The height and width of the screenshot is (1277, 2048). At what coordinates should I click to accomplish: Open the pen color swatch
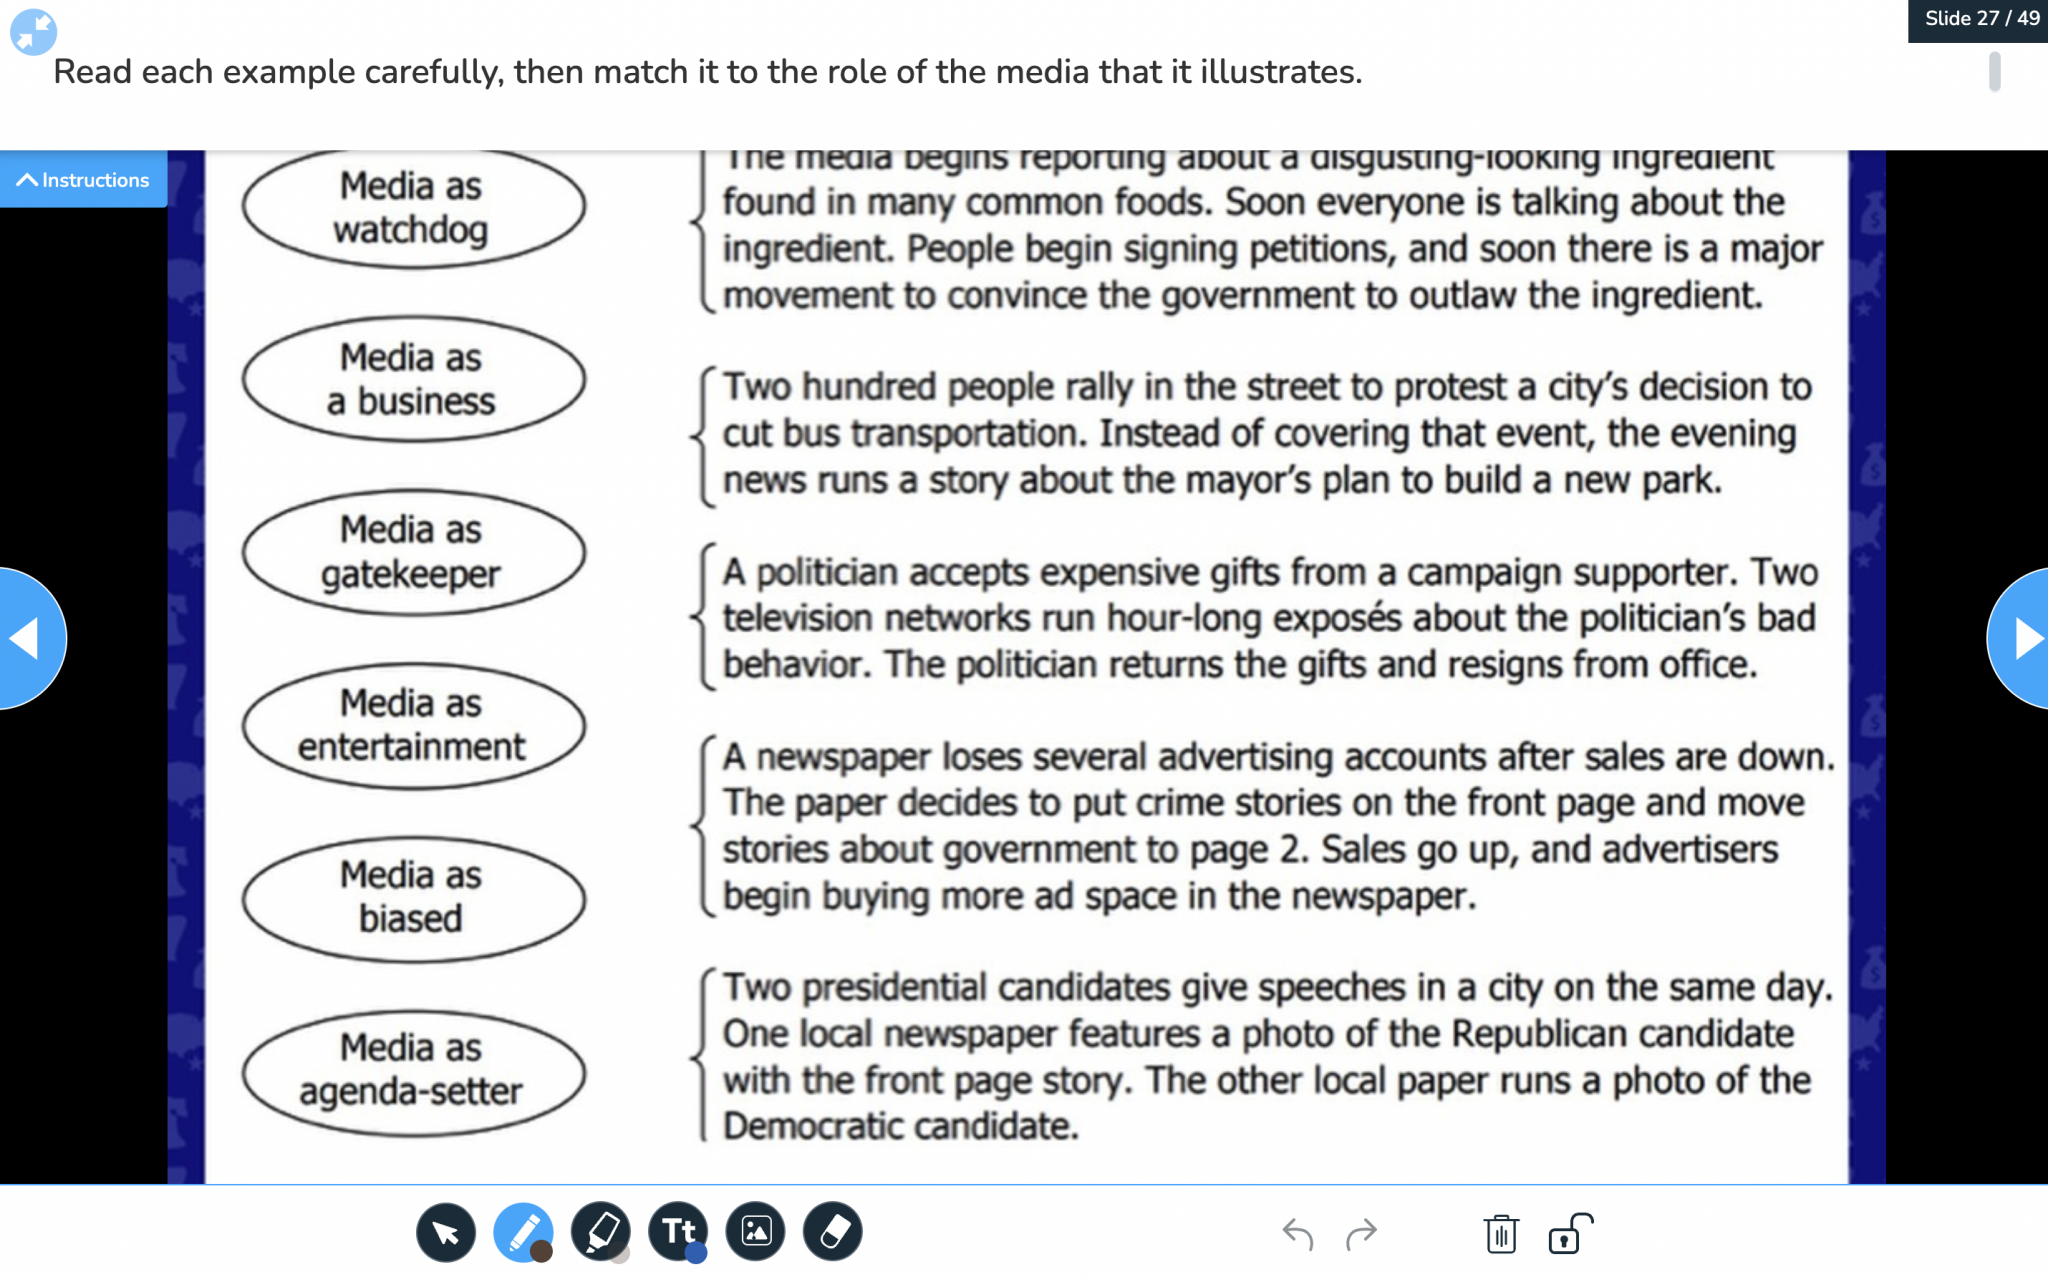click(x=543, y=1252)
